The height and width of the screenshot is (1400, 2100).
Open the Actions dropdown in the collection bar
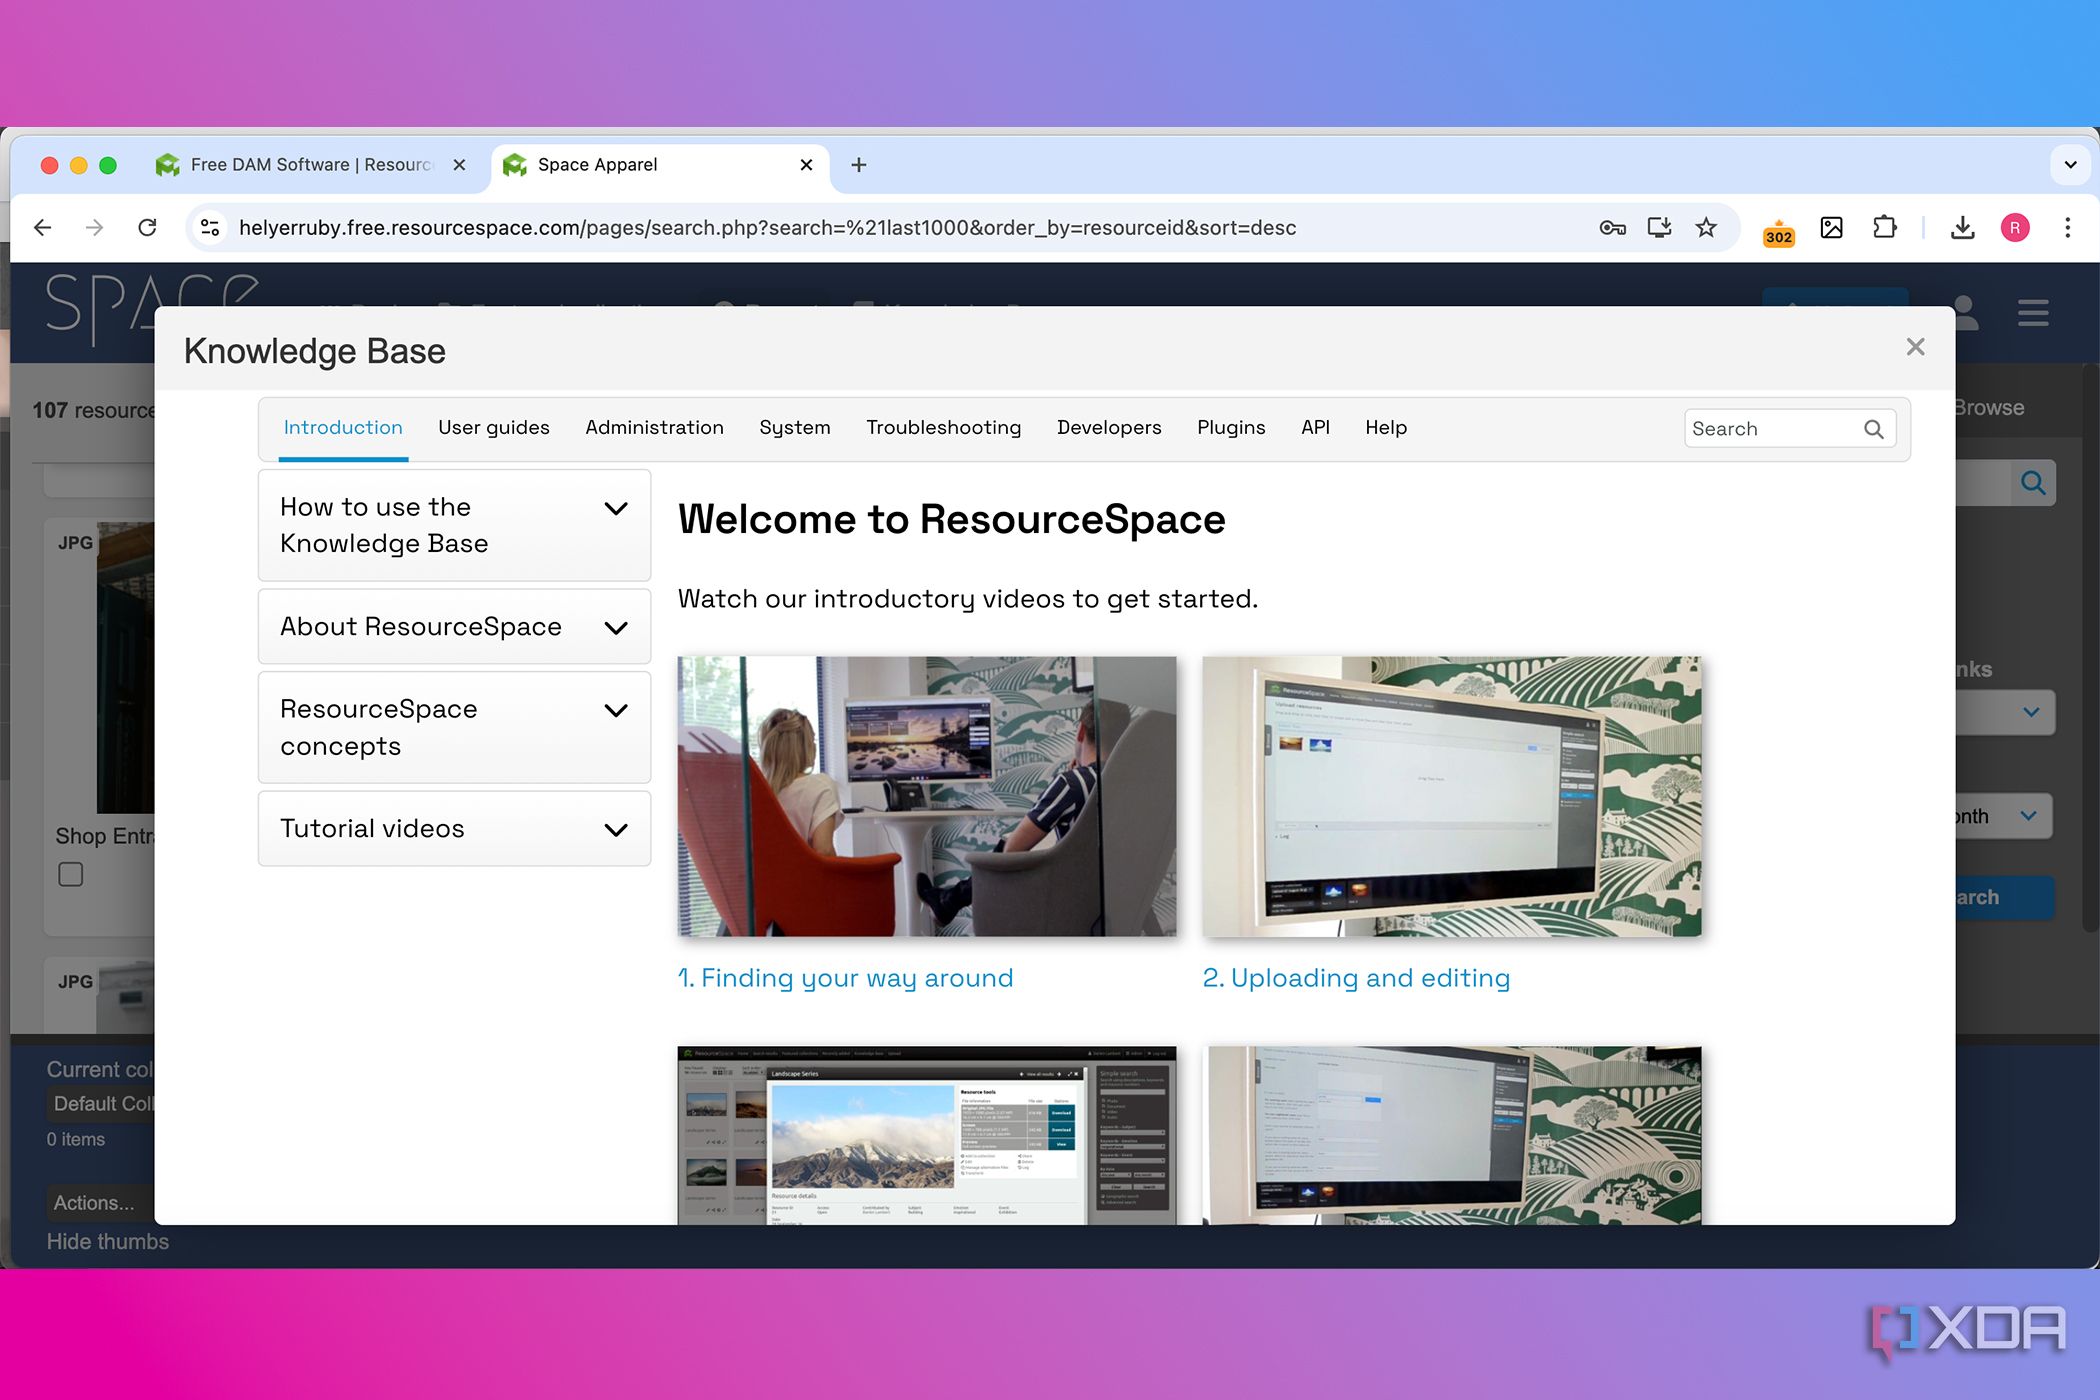coord(100,1203)
